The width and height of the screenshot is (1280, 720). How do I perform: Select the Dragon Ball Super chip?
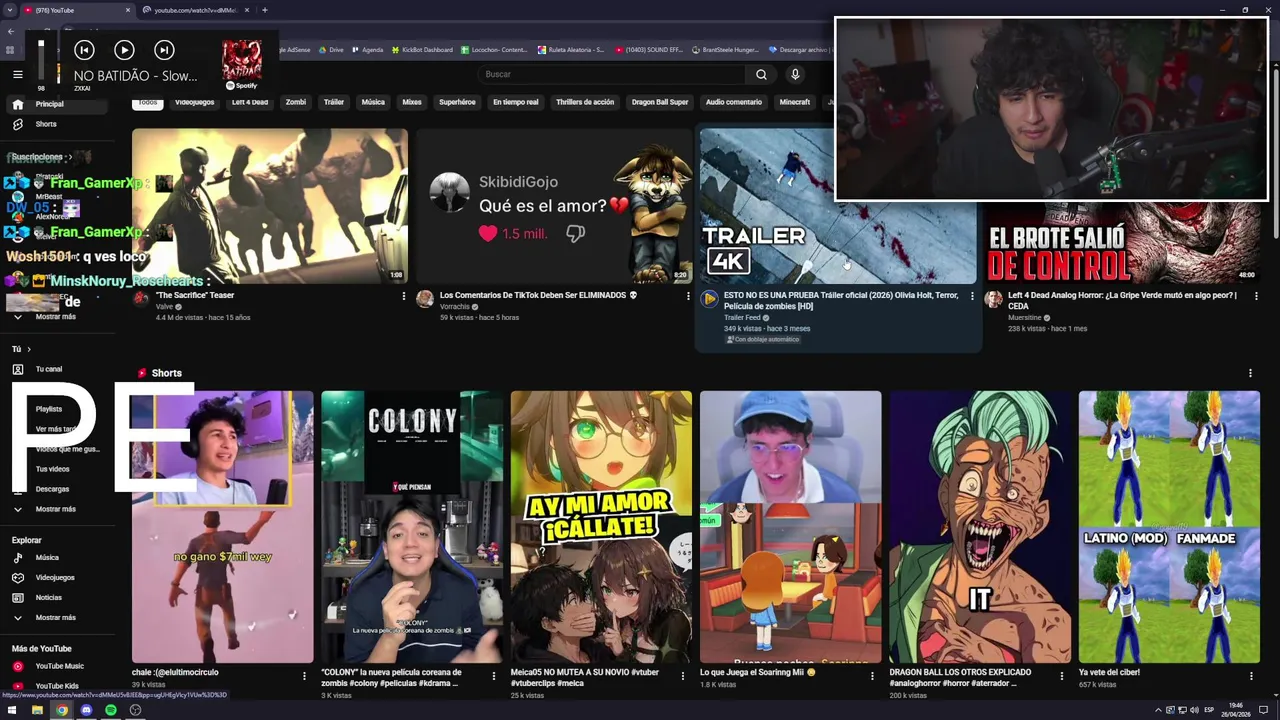click(x=660, y=102)
